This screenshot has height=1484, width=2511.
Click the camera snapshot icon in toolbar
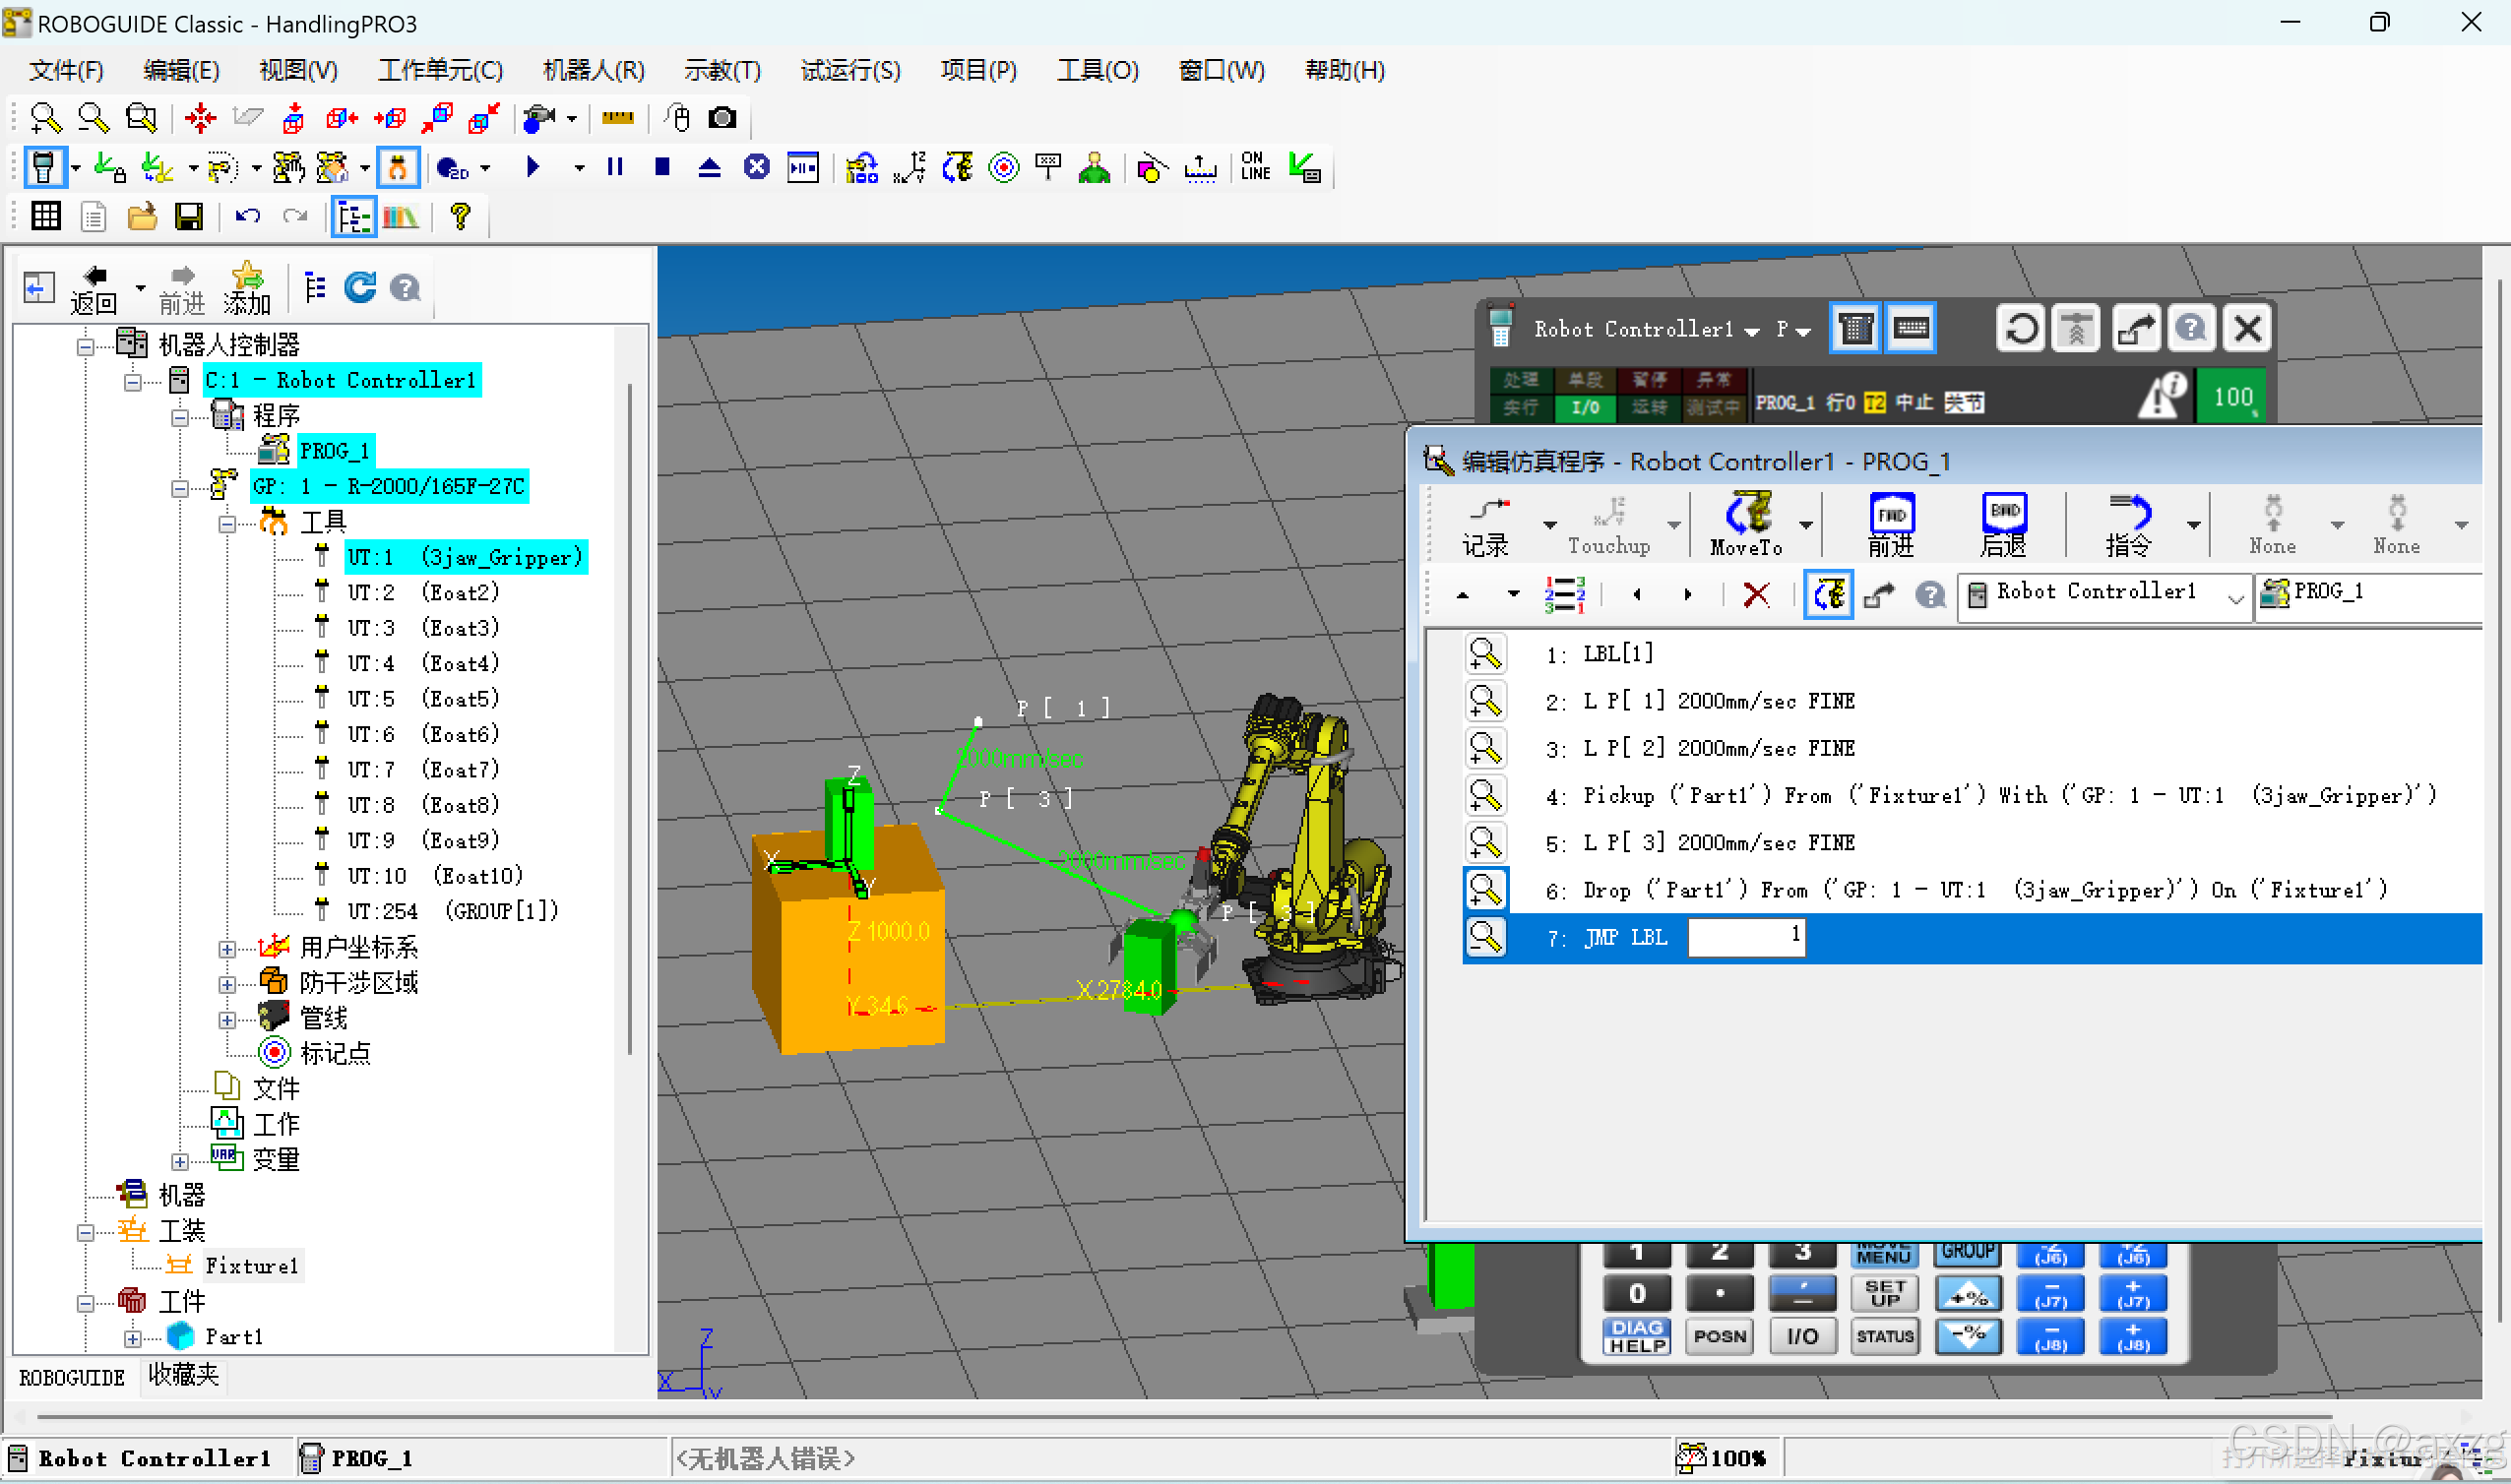pyautogui.click(x=722, y=118)
